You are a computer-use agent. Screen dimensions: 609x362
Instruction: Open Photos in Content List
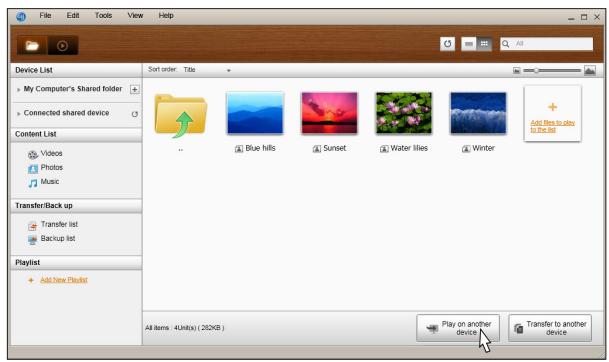tap(52, 167)
